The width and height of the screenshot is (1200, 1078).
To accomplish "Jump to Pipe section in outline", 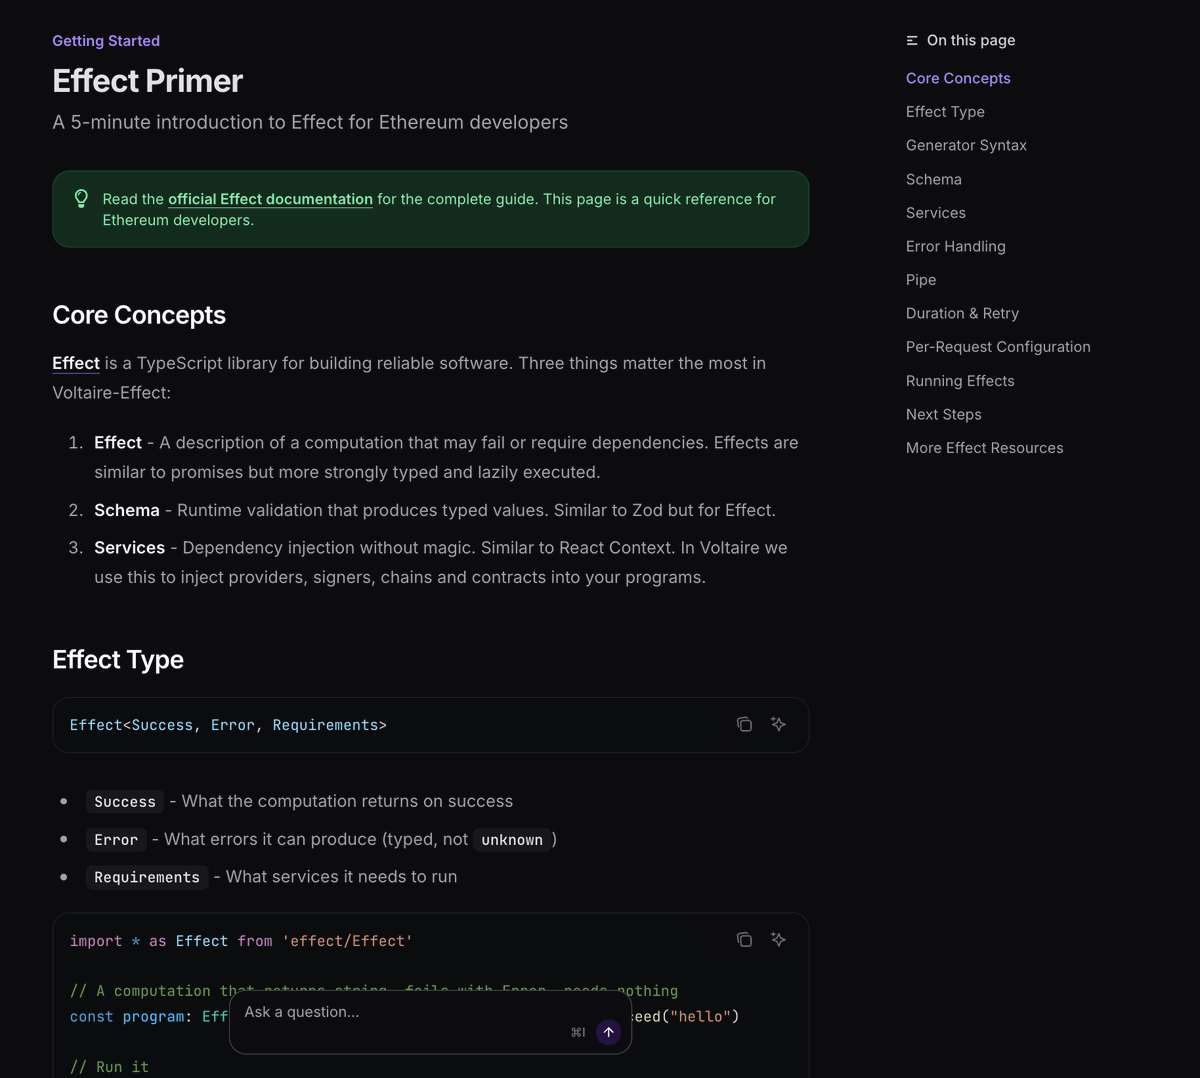I will pyautogui.click(x=921, y=280).
